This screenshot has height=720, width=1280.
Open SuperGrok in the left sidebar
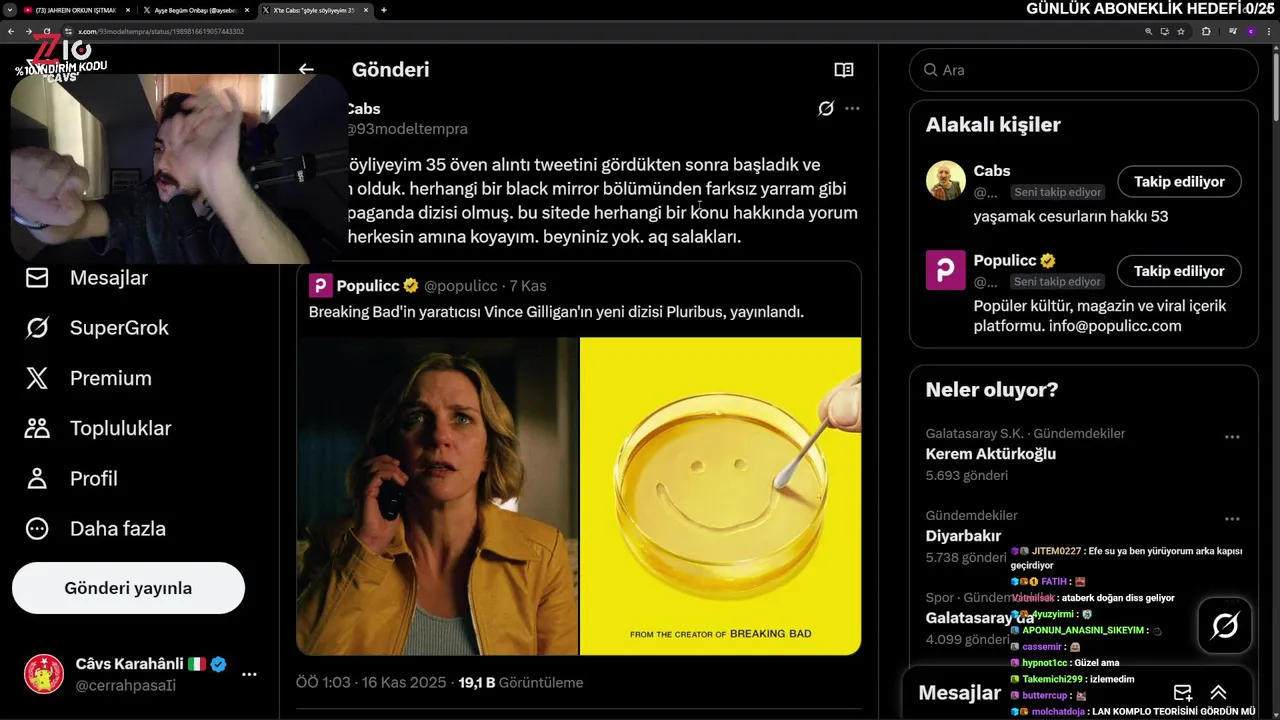[97, 328]
